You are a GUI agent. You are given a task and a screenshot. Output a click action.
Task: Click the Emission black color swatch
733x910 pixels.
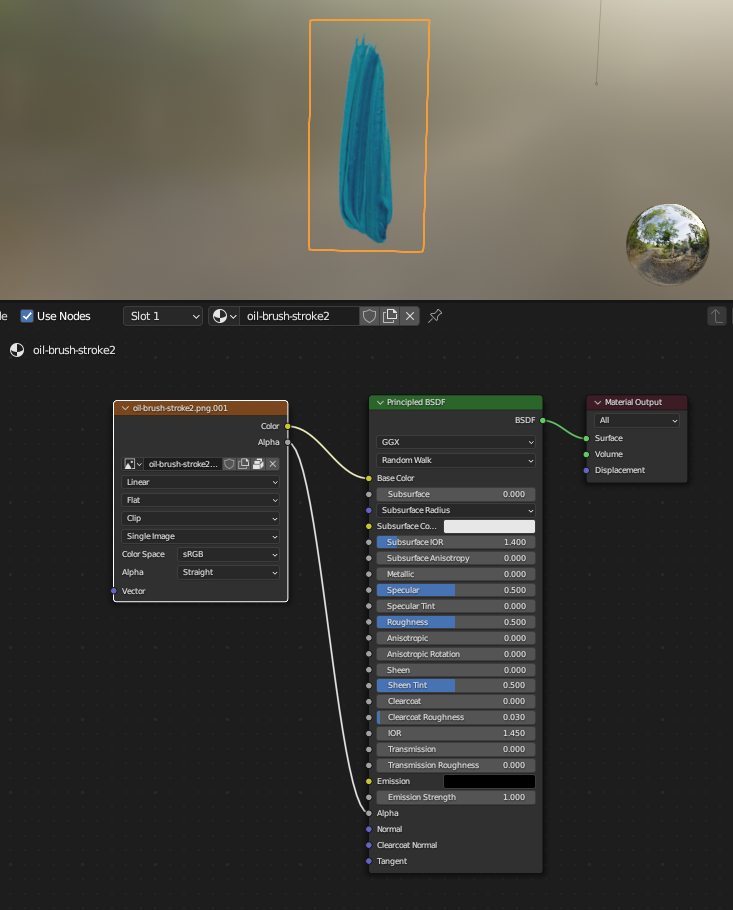(489, 781)
